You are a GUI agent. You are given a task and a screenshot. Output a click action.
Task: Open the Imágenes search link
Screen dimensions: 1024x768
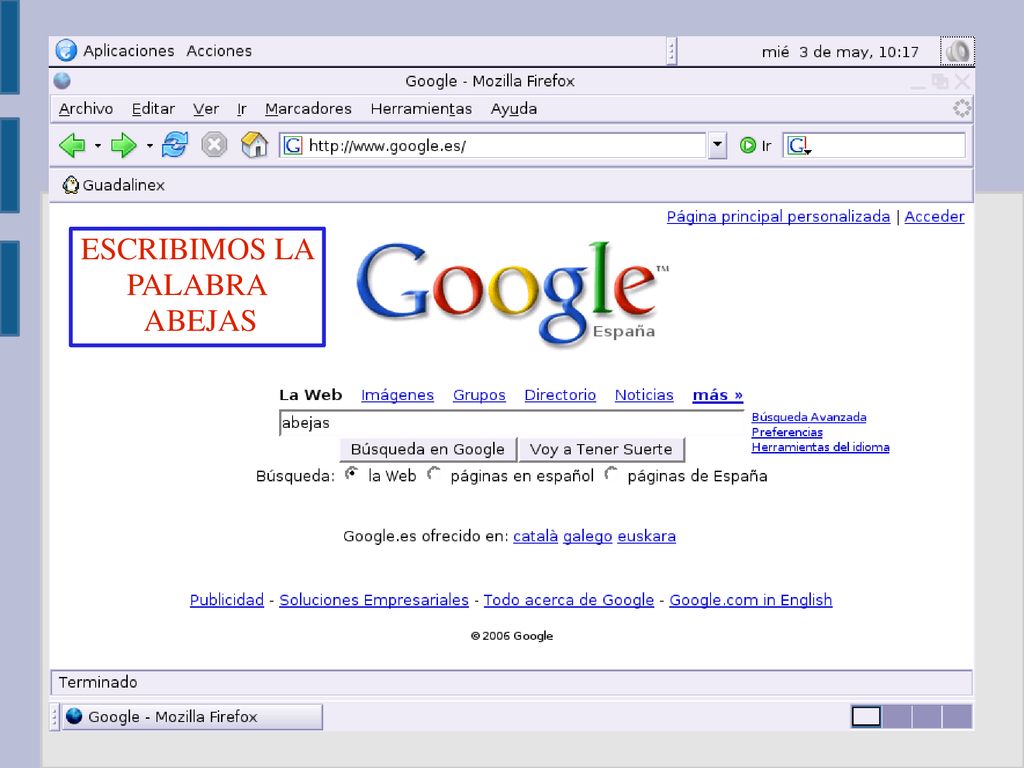tap(397, 395)
